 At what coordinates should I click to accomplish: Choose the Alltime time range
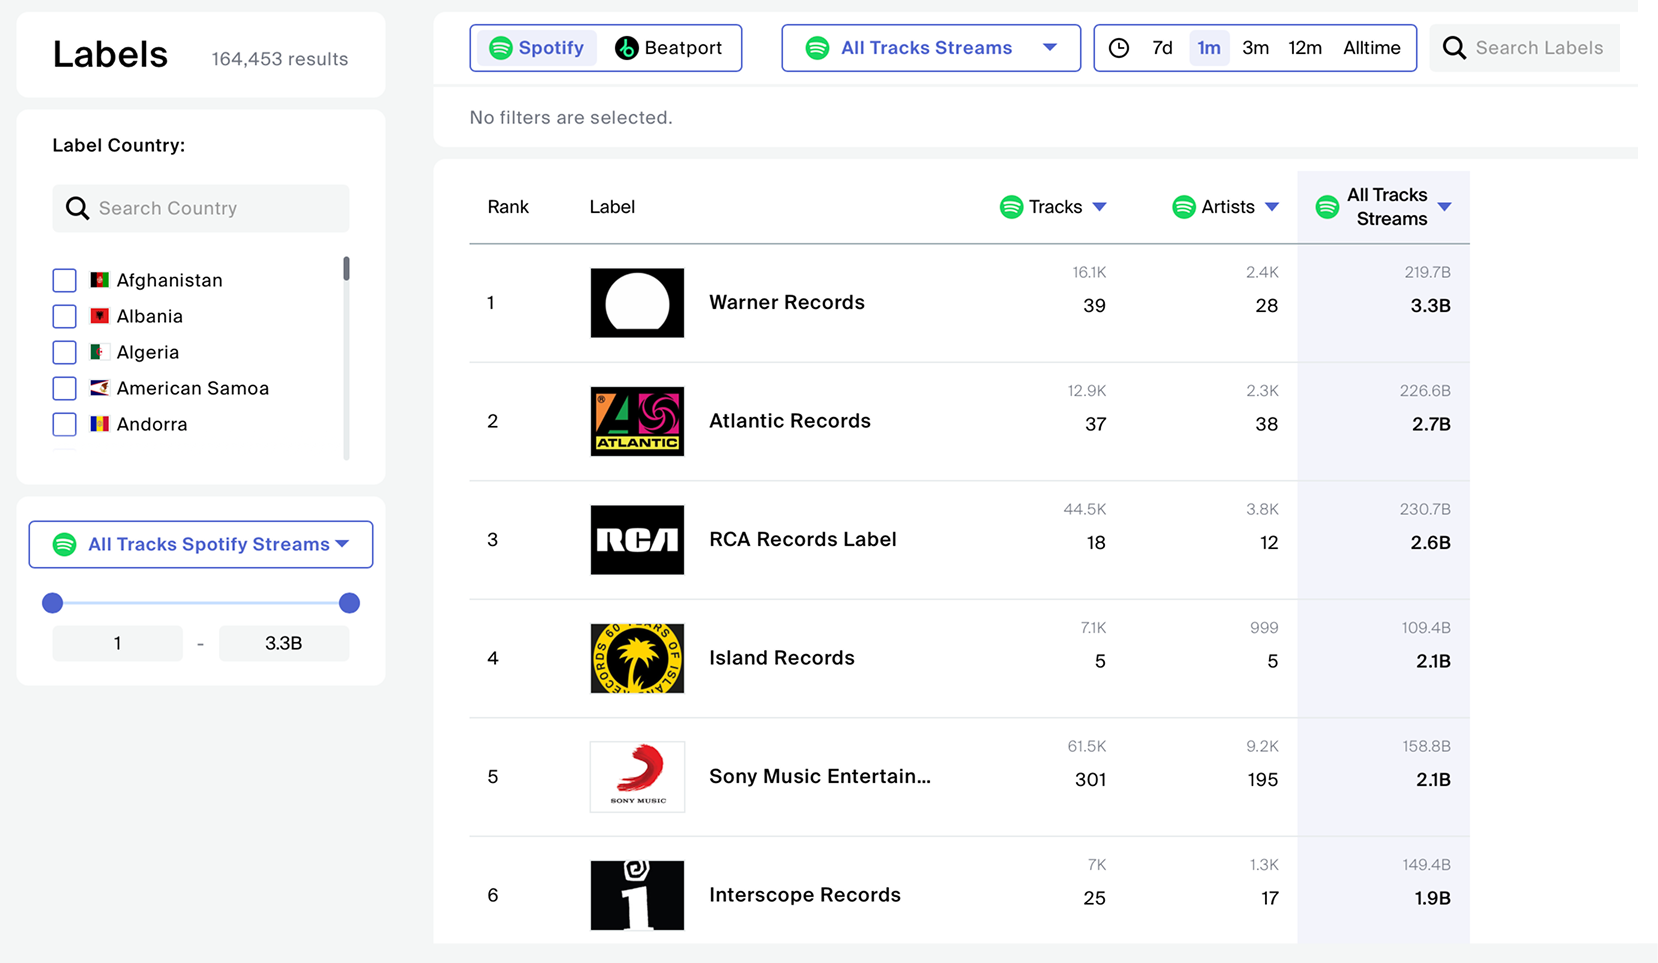pos(1371,48)
